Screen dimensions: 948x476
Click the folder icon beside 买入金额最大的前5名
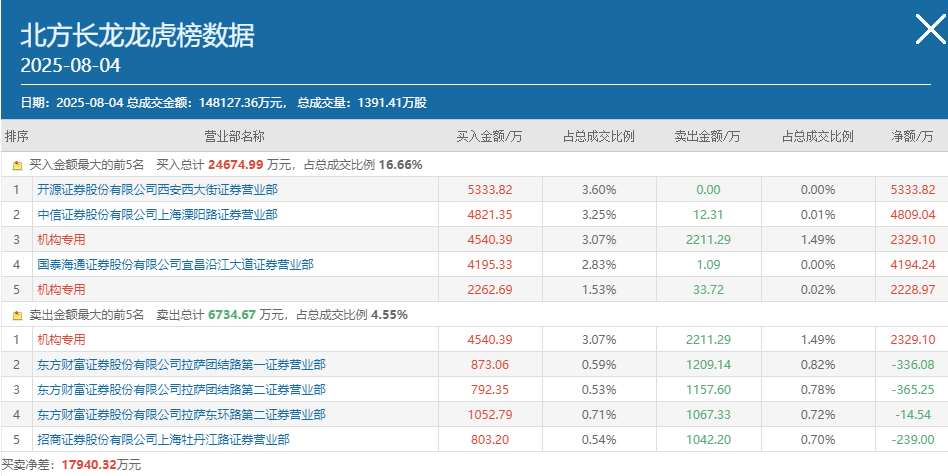click(18, 165)
